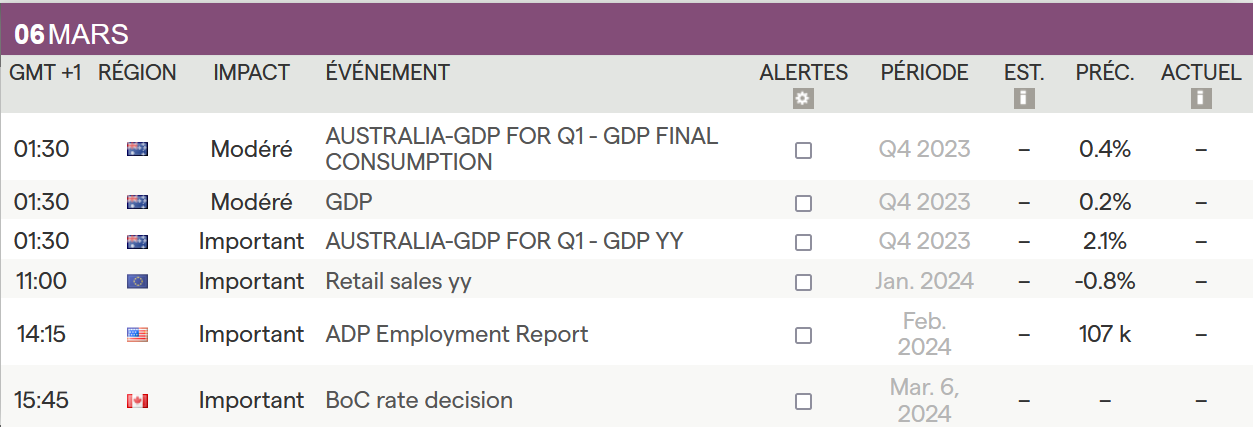
Task: Enable alert for the AUSTRALIA-GDP YY event
Action: click(803, 242)
